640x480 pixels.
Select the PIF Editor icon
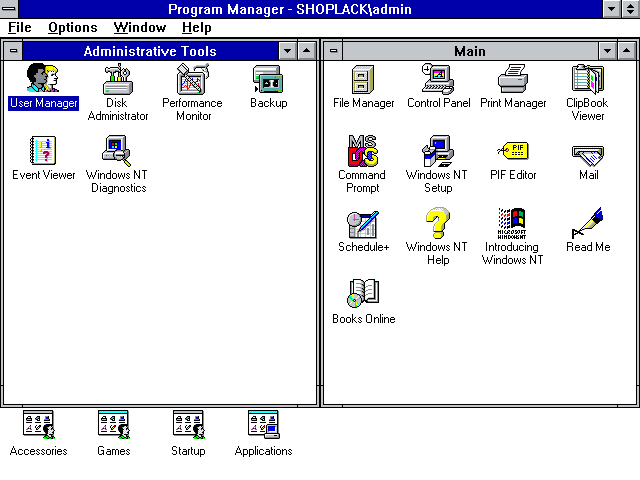[513, 151]
